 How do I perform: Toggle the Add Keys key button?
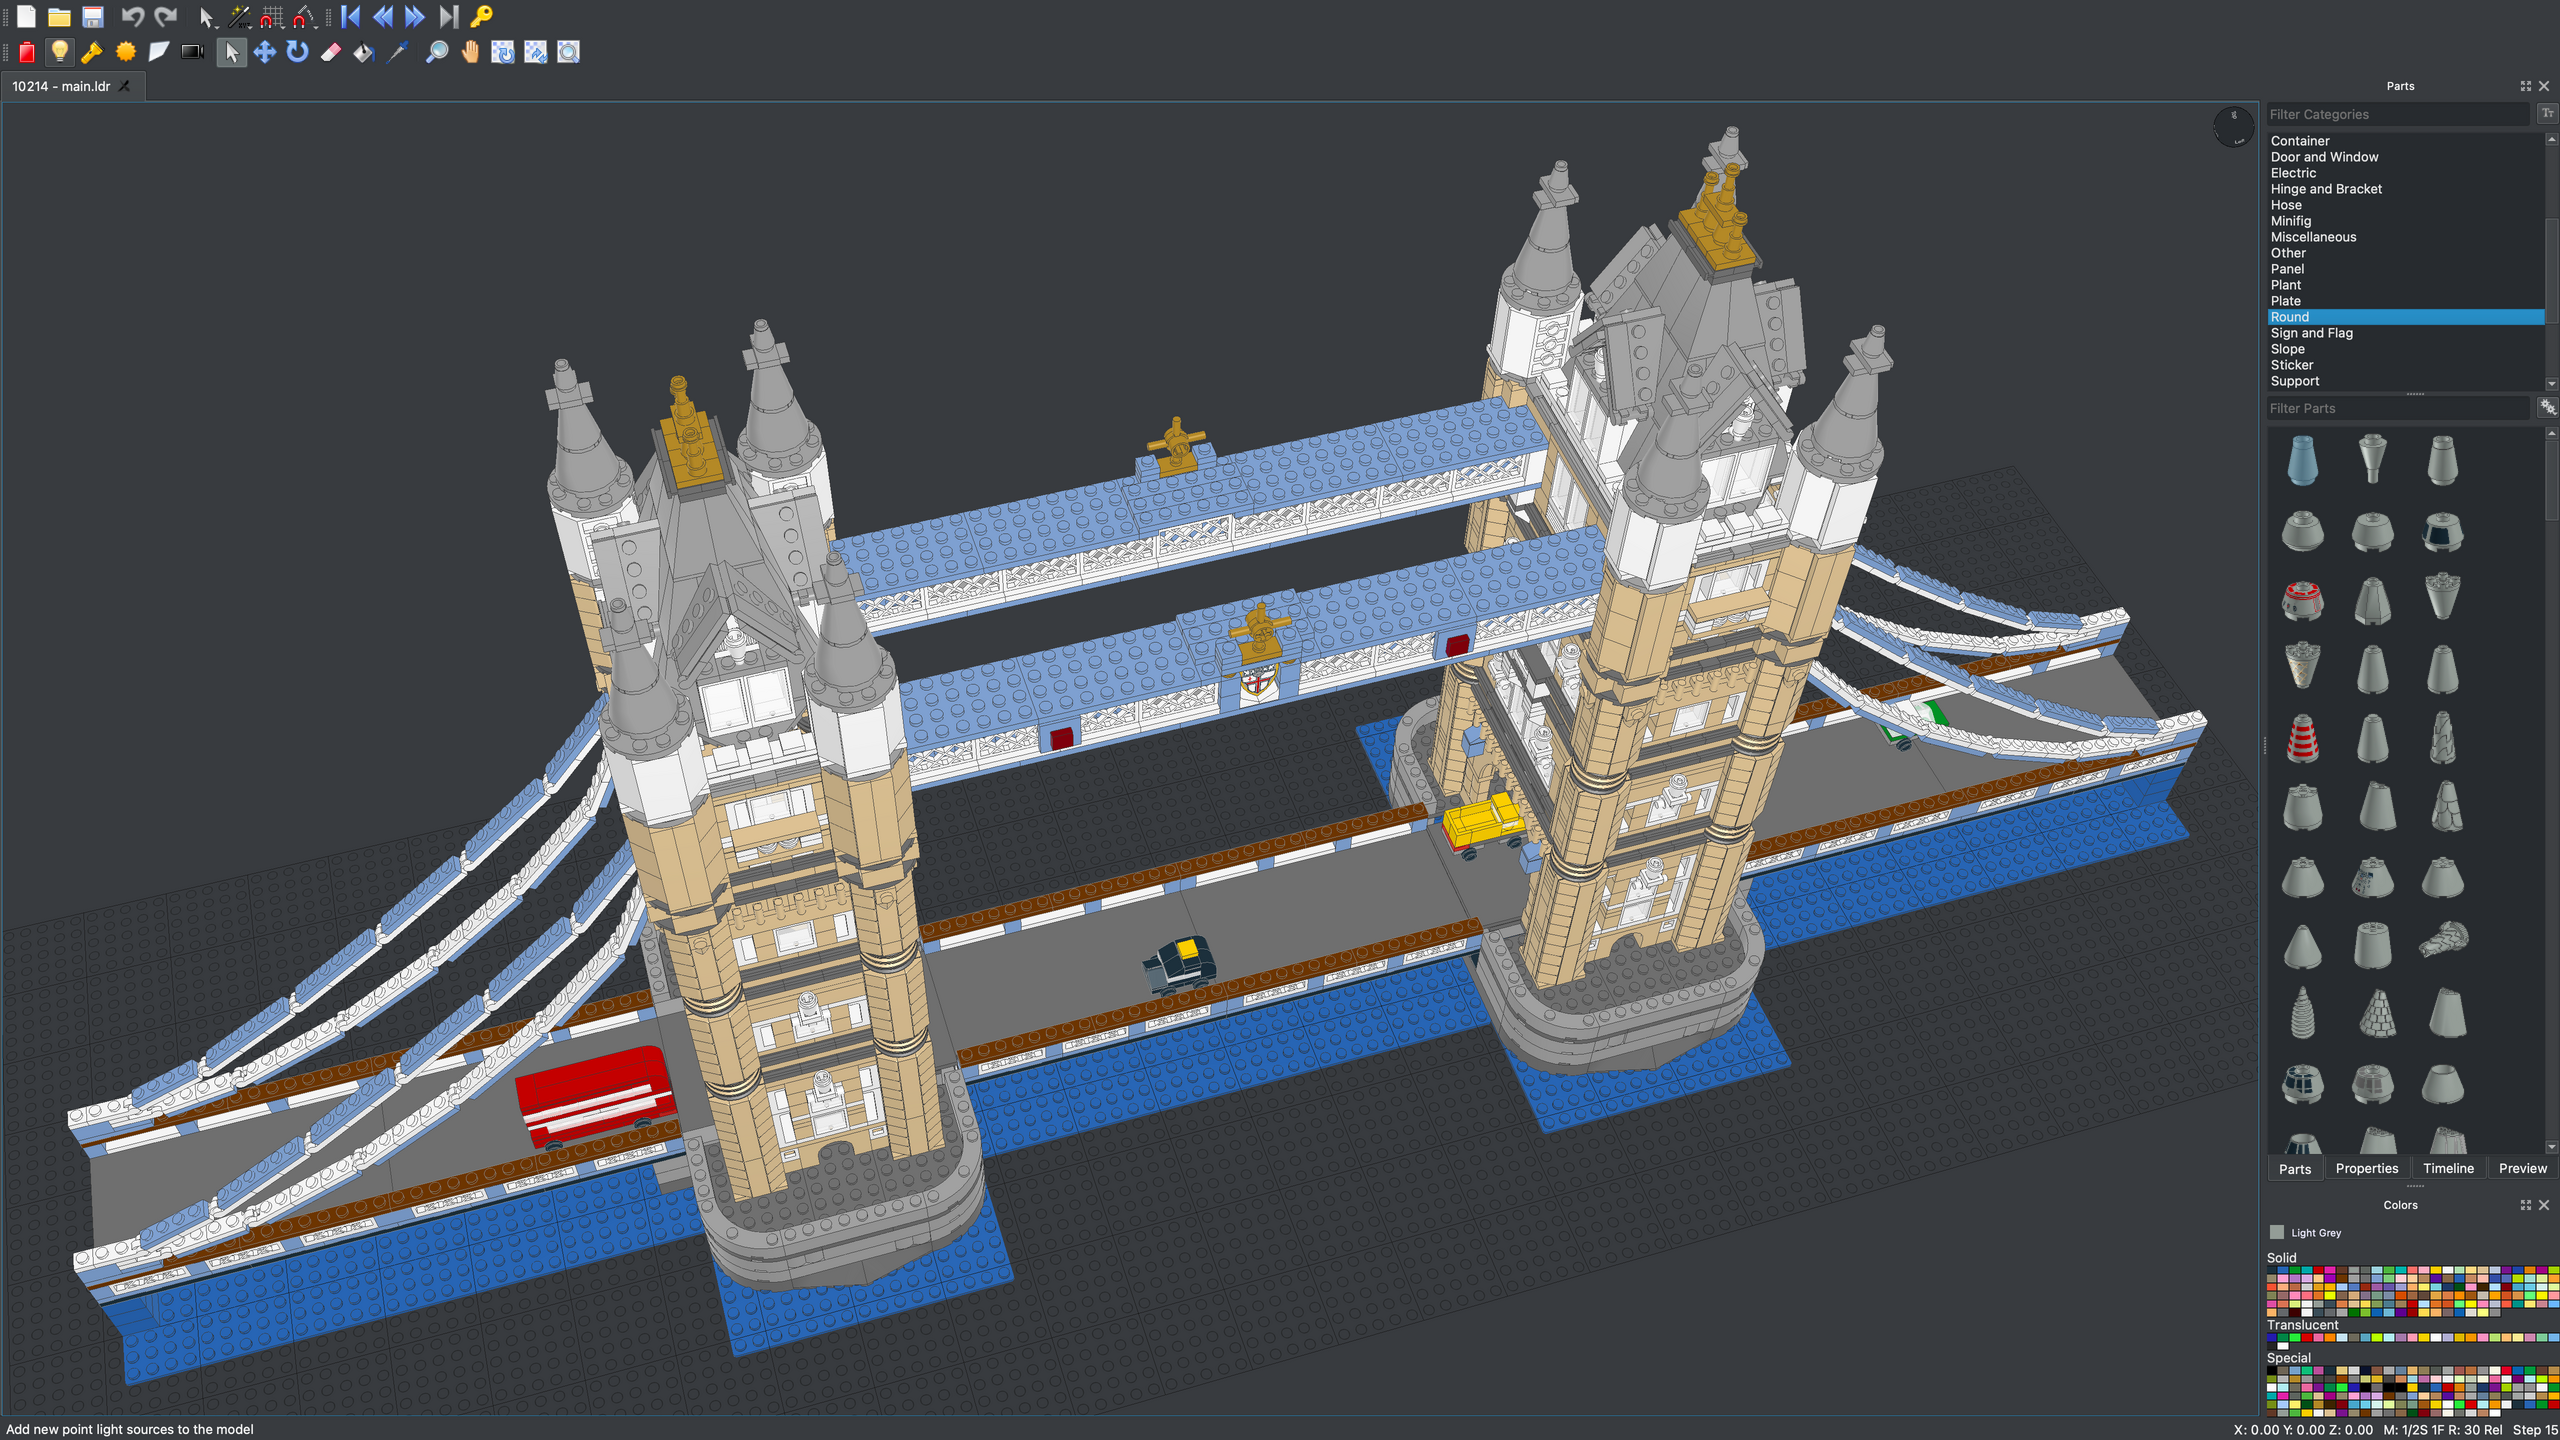481,16
